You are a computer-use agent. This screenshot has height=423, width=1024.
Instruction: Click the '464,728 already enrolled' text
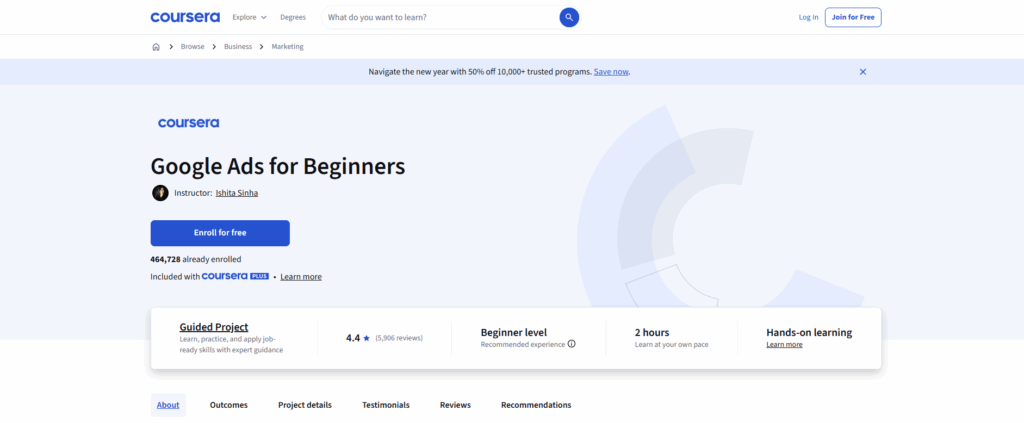pos(196,259)
